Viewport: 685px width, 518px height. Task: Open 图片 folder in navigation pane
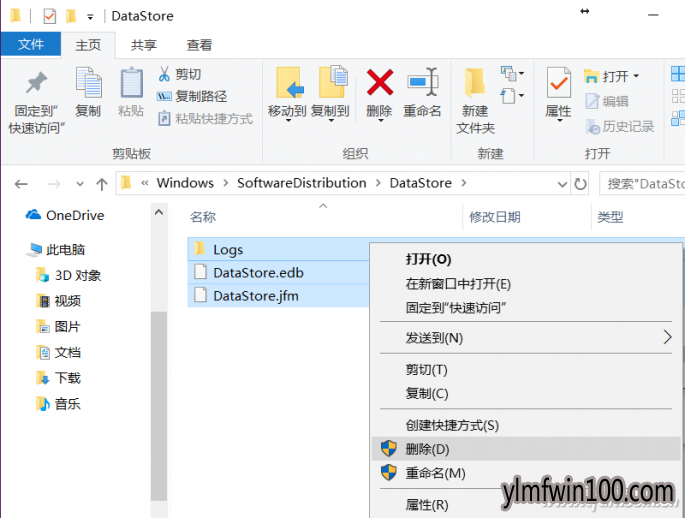click(58, 327)
